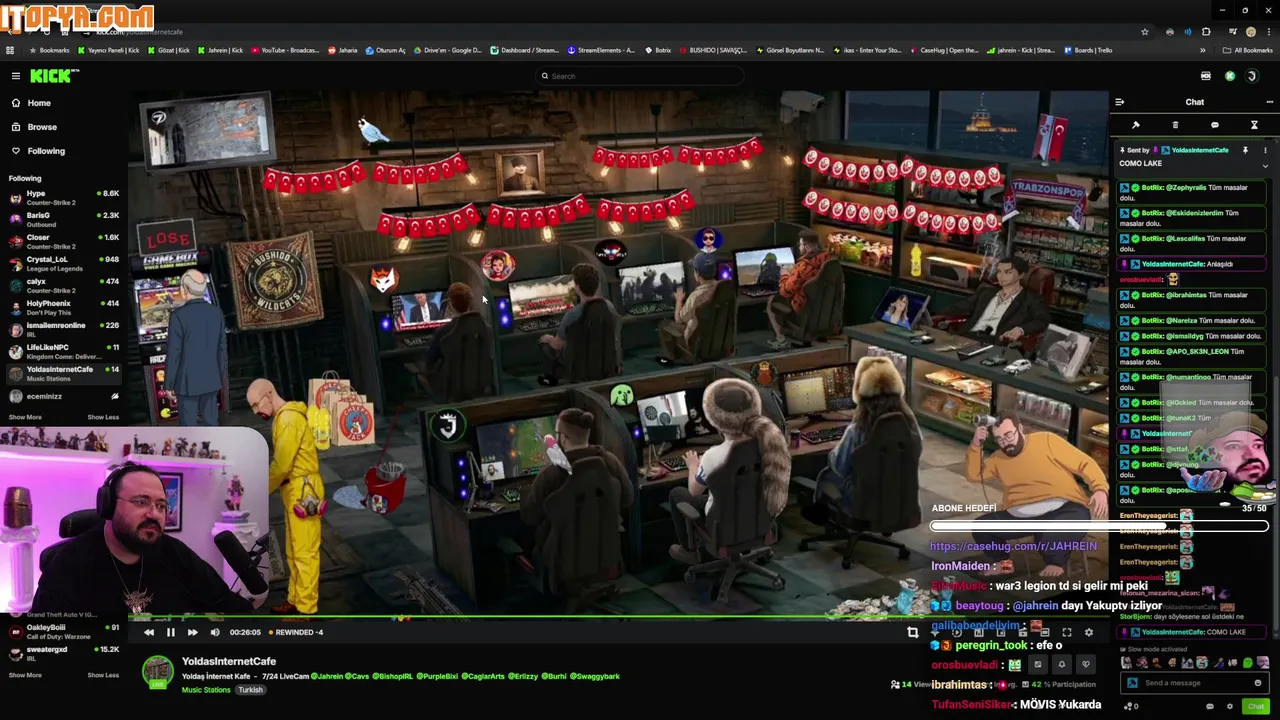Open the hourglass slow-mode icon
1280x720 pixels.
[1254, 125]
